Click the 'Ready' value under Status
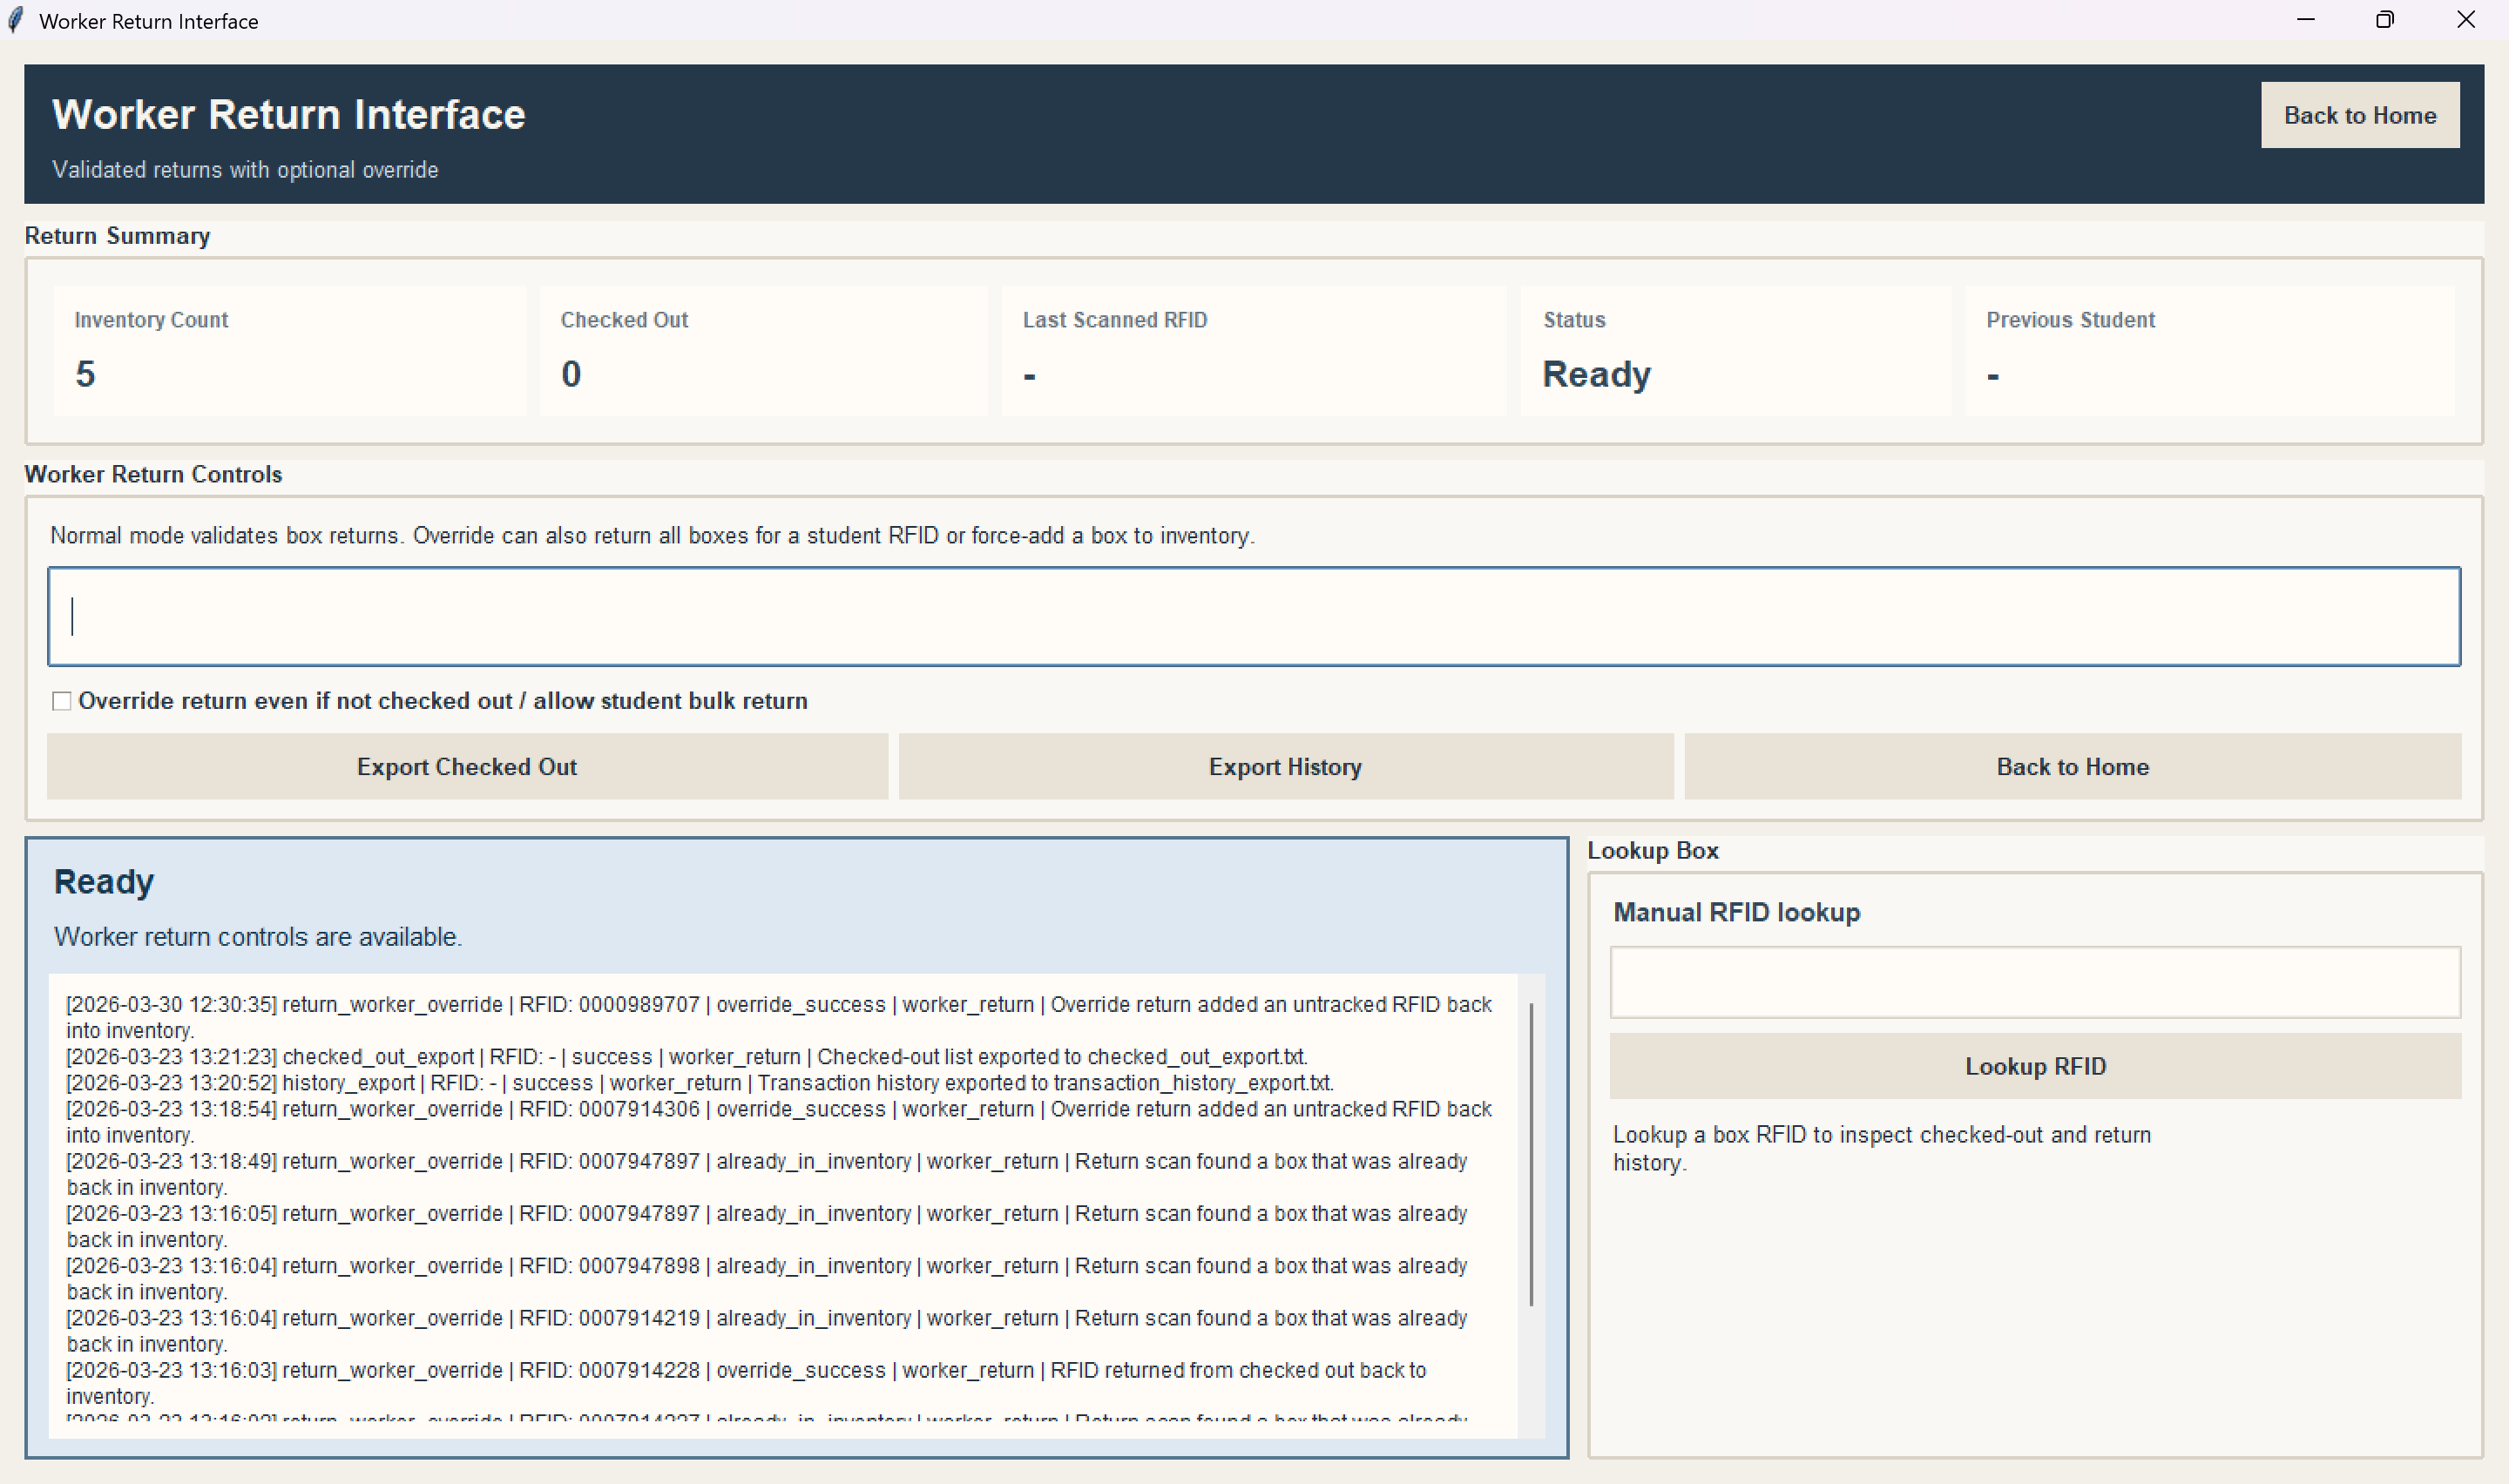Image resolution: width=2509 pixels, height=1484 pixels. click(x=1597, y=374)
